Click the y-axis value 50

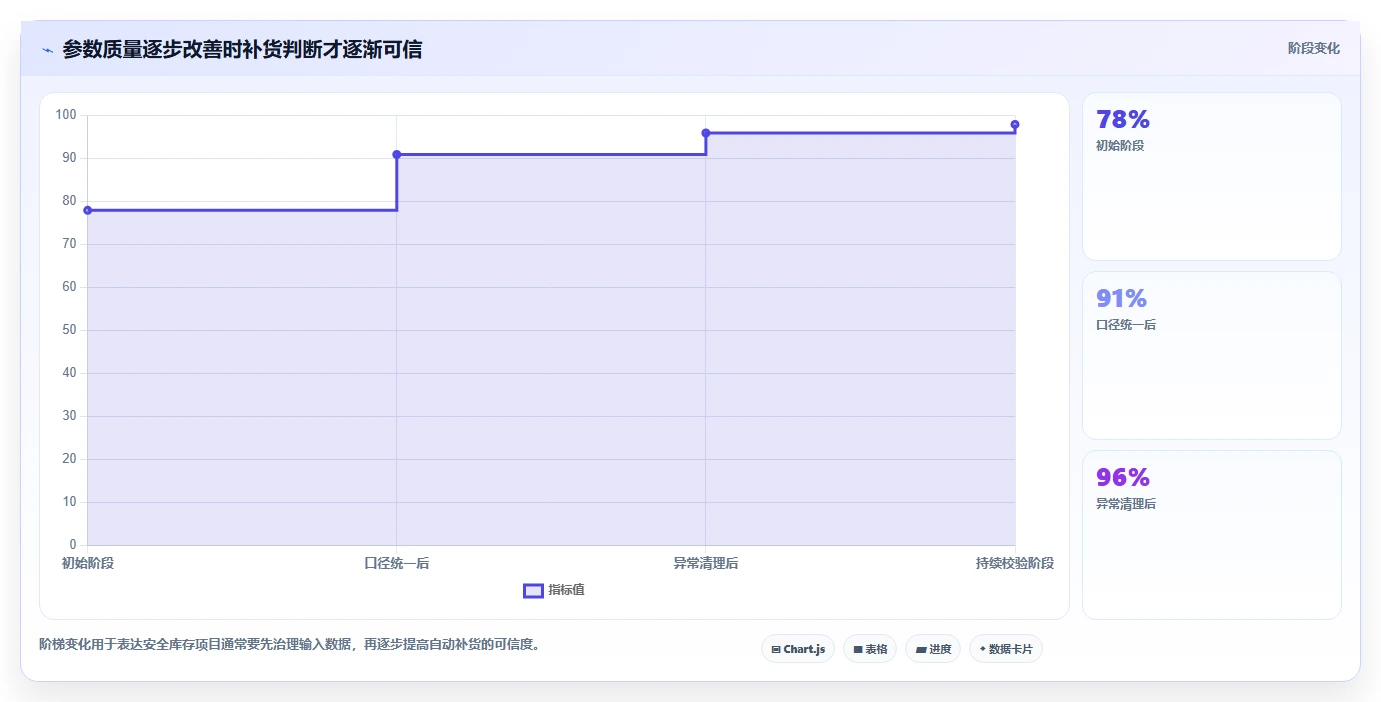coord(70,330)
